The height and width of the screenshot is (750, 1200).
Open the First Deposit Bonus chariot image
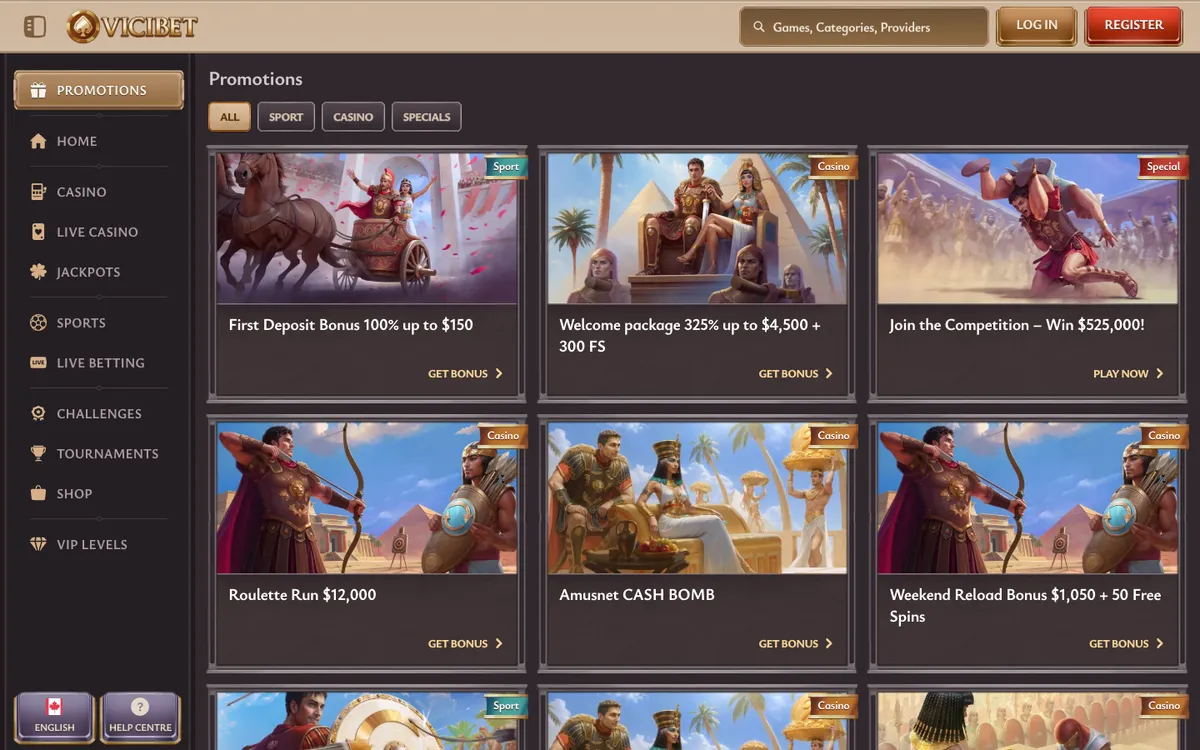367,228
